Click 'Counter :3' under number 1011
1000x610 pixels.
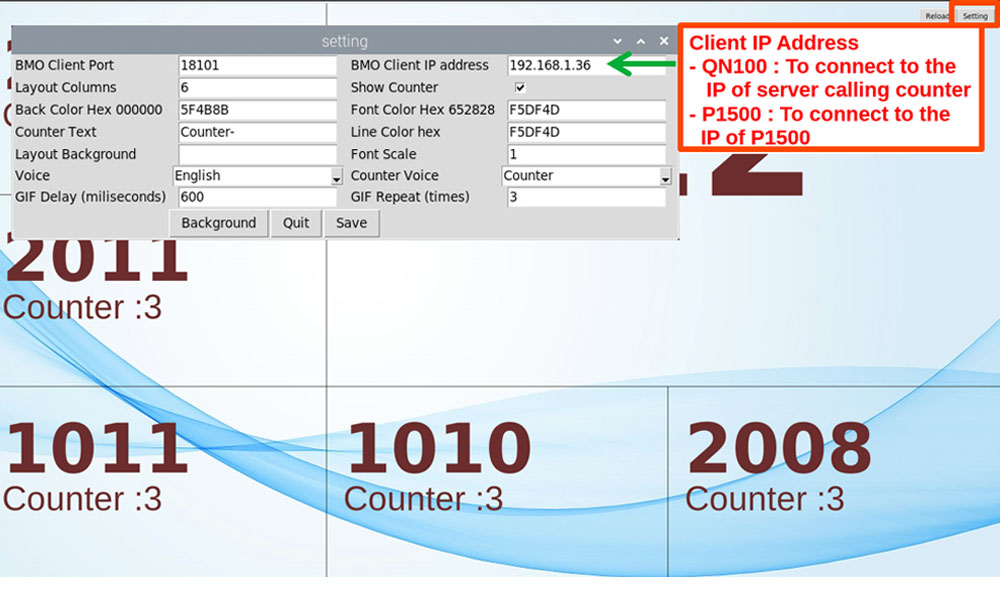click(82, 499)
